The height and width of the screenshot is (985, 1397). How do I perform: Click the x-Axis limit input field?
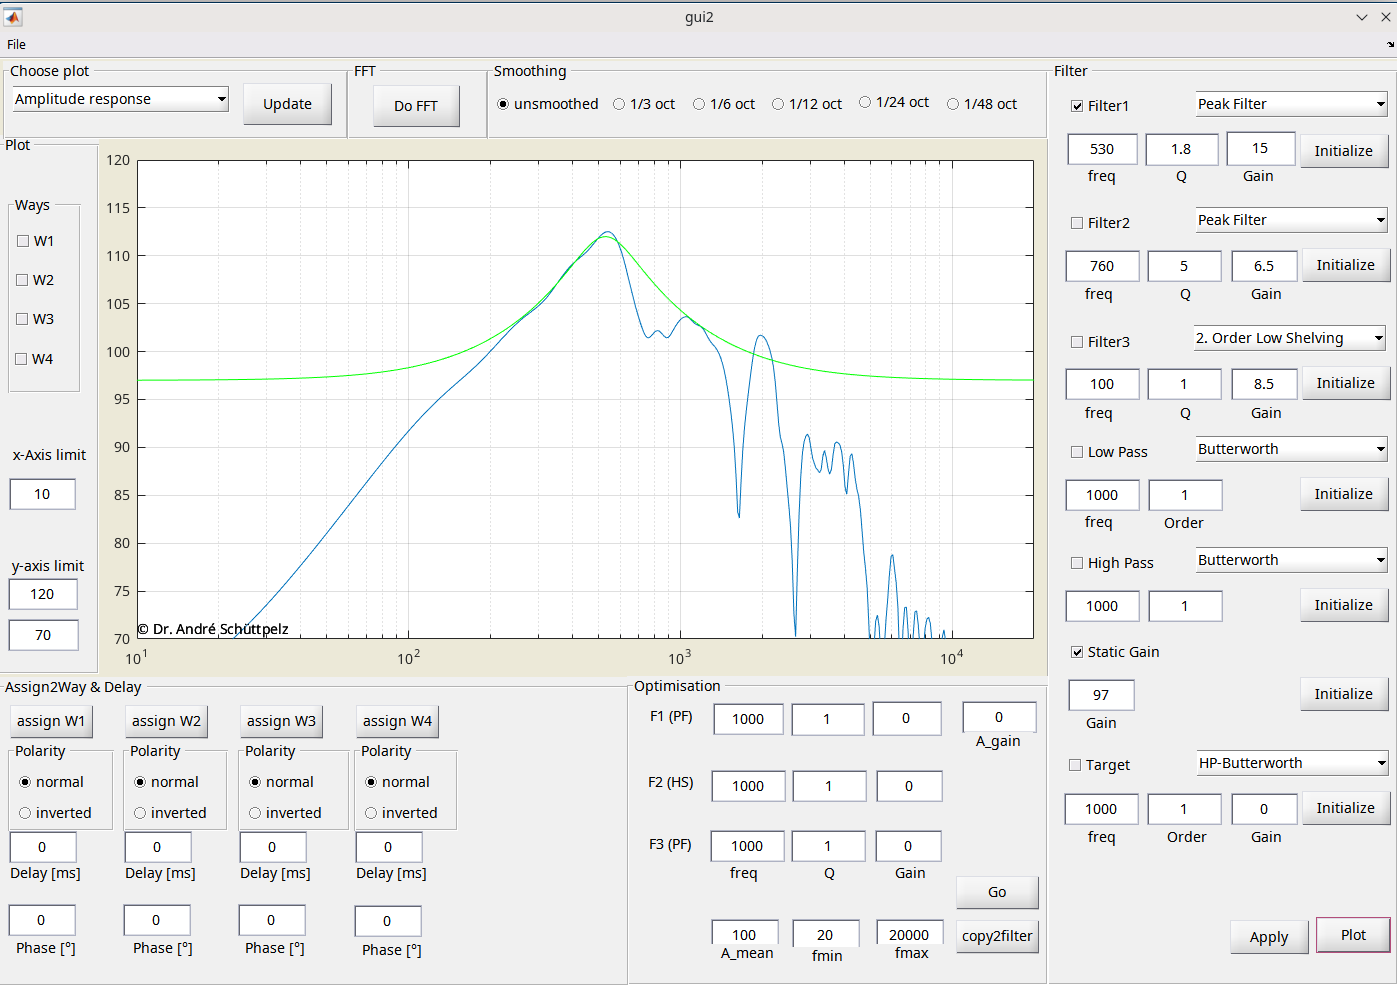42,494
